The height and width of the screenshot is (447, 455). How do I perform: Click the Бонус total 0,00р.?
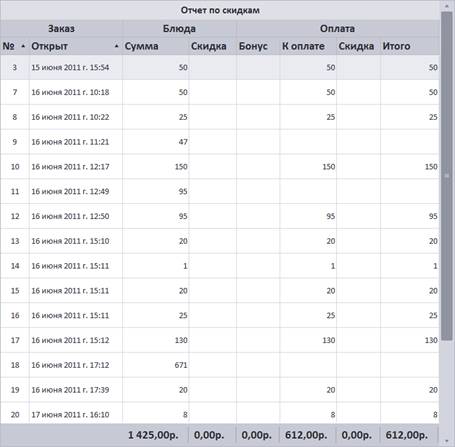pos(256,435)
